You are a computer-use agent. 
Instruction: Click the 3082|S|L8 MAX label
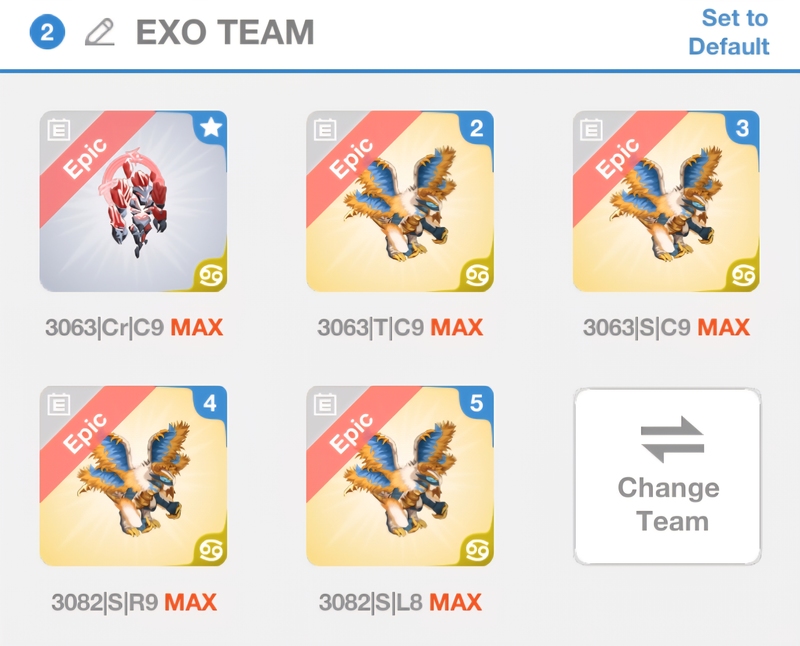(400, 603)
